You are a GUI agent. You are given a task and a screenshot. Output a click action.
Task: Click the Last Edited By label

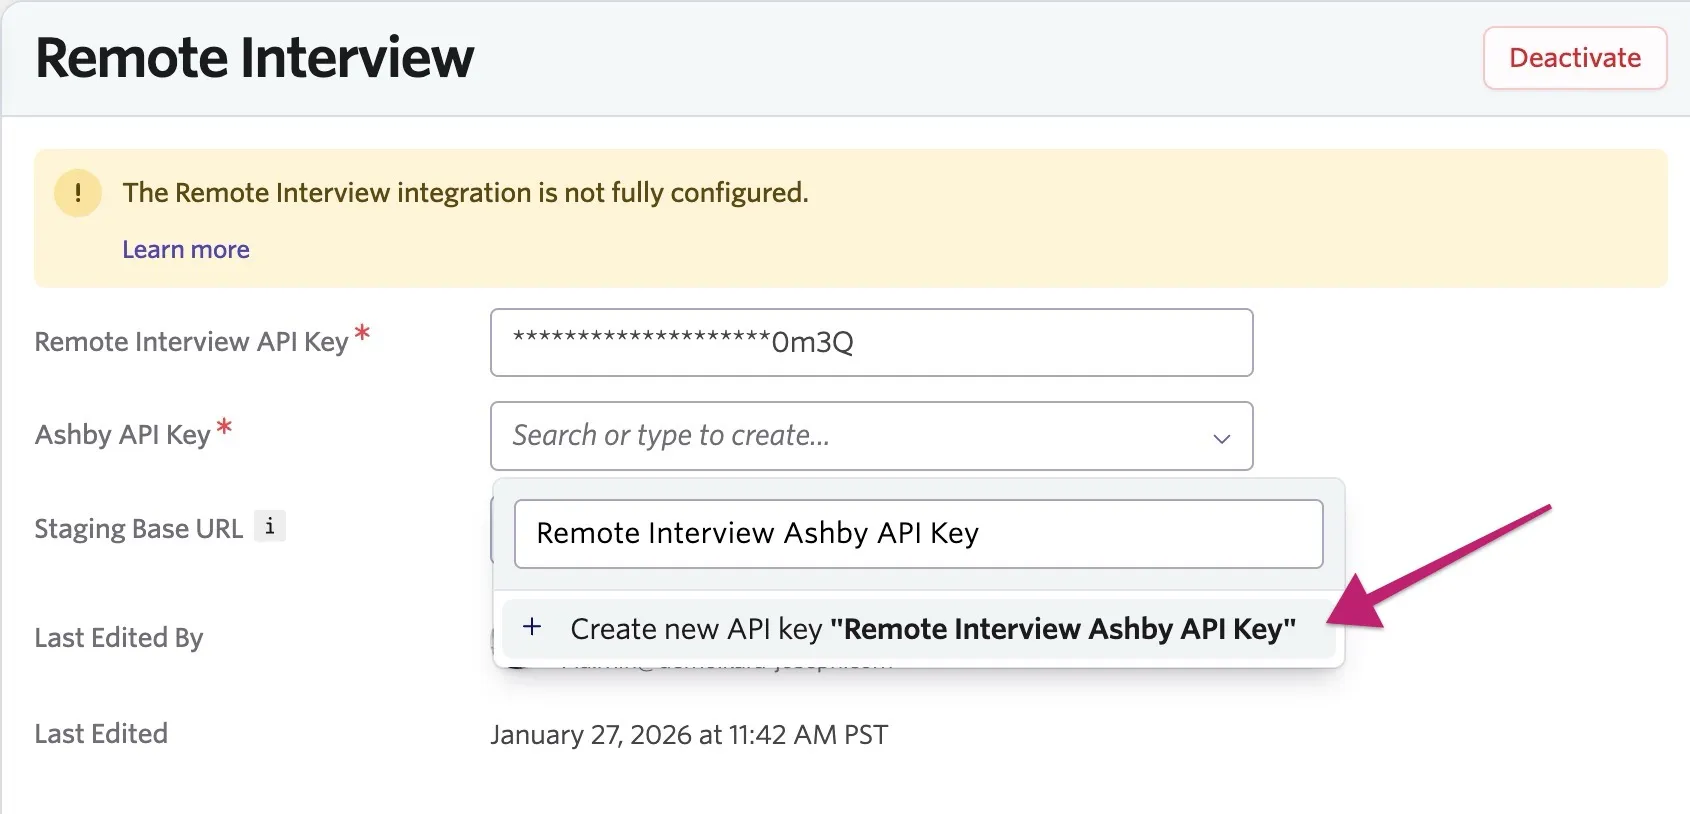[119, 638]
